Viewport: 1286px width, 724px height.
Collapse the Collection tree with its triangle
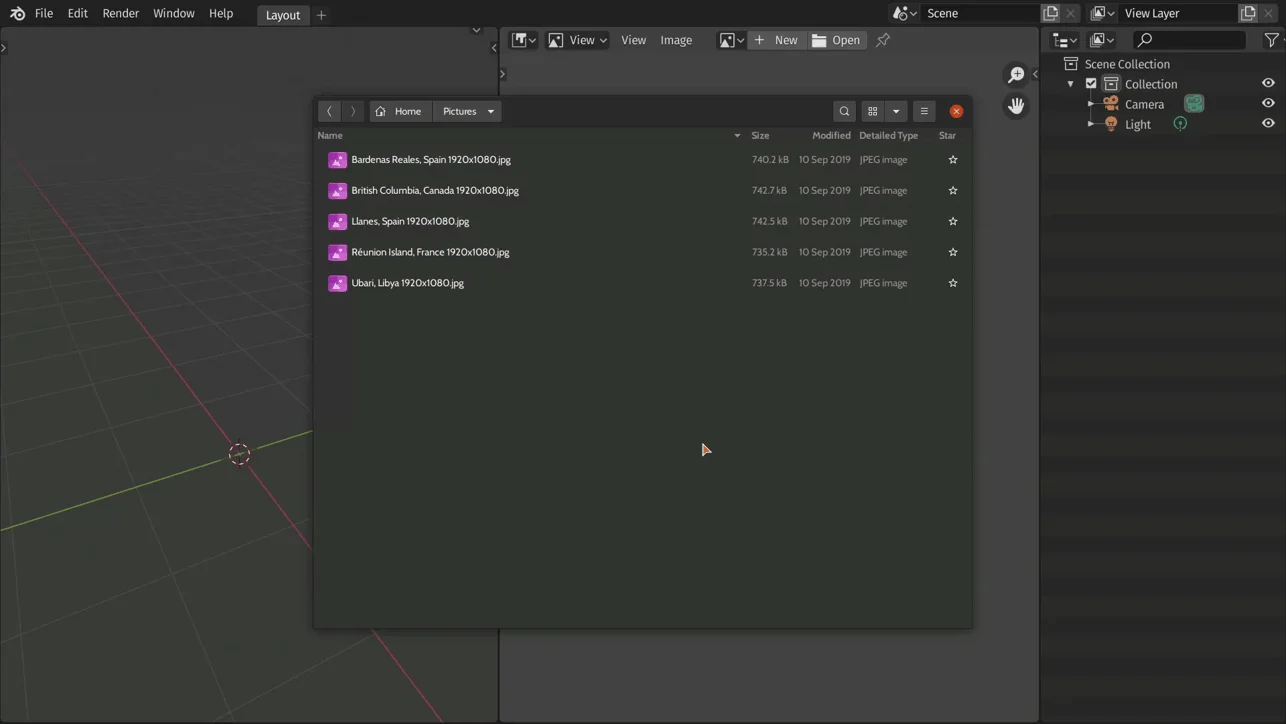point(1071,83)
